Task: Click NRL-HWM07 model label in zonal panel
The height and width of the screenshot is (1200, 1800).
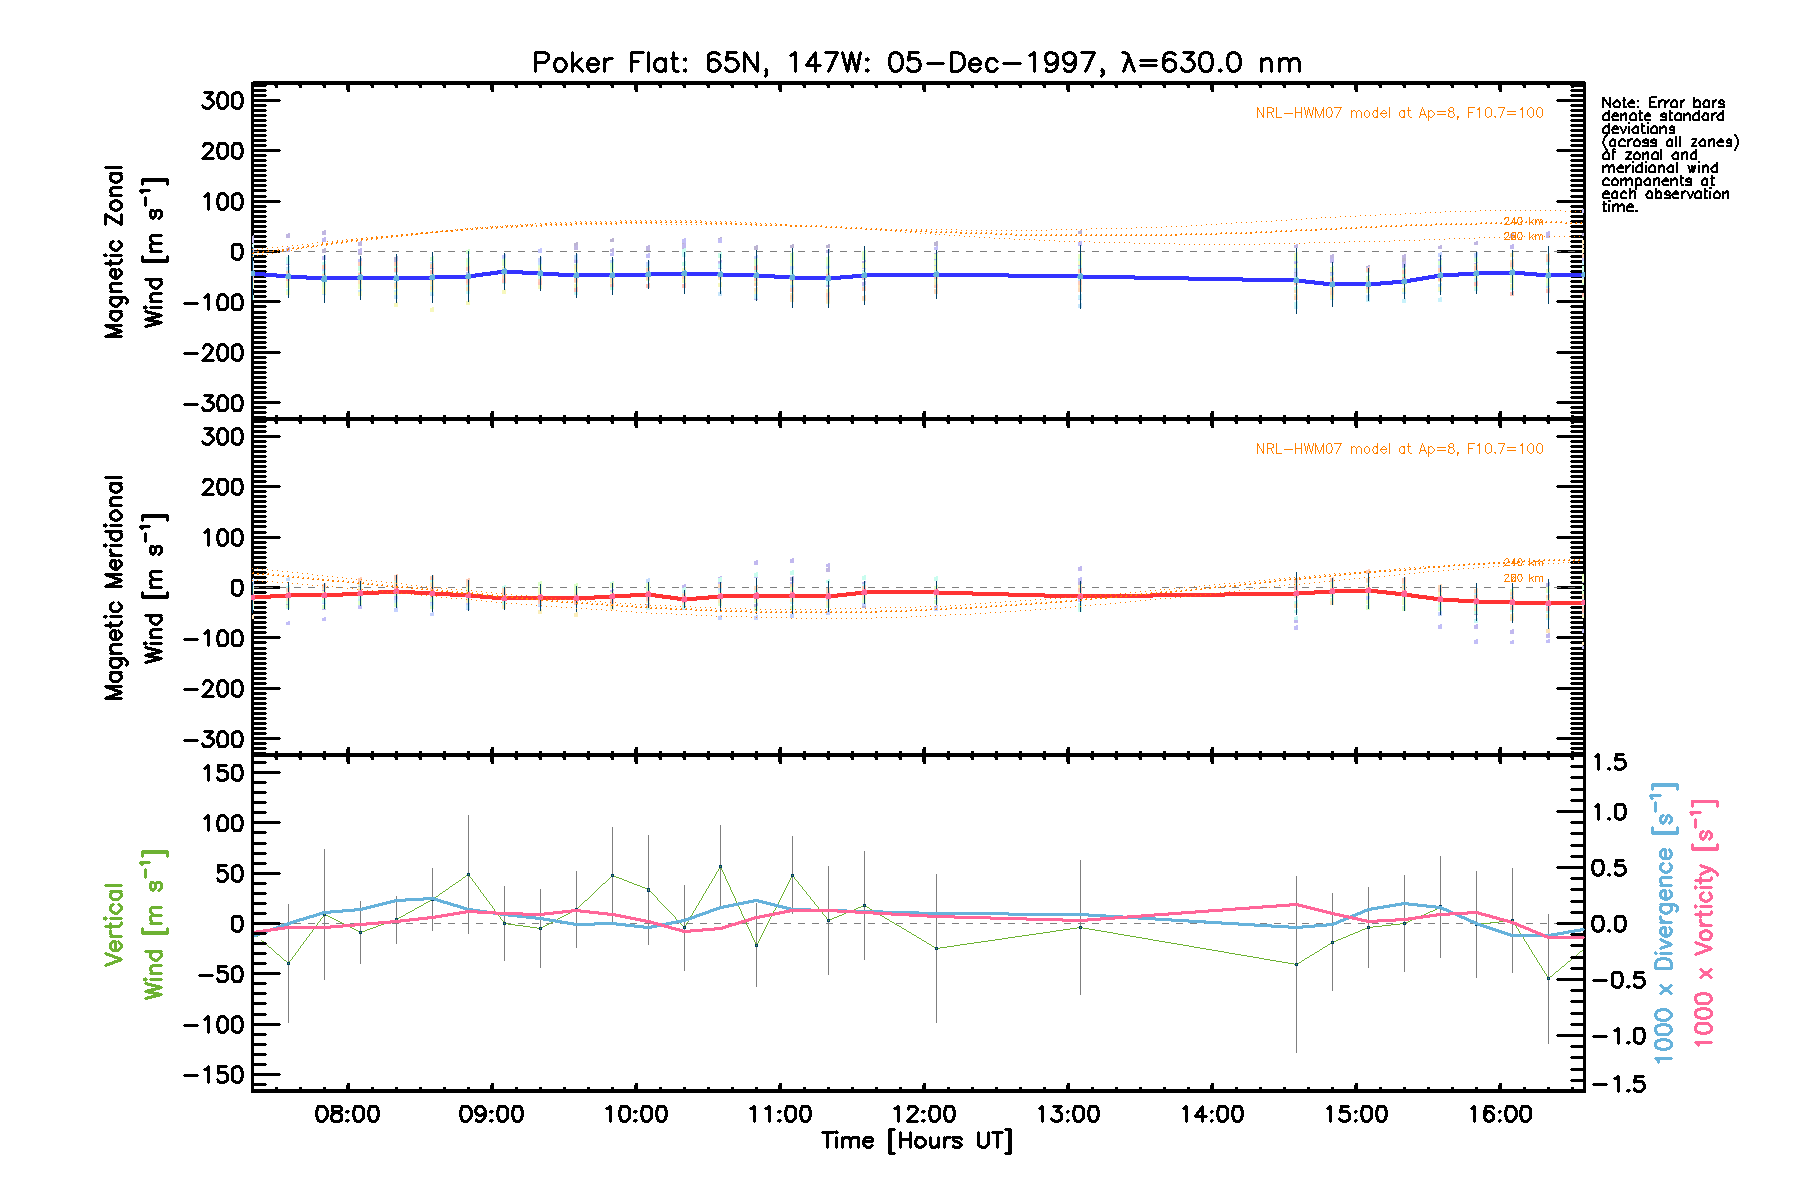Action: (x=1399, y=113)
